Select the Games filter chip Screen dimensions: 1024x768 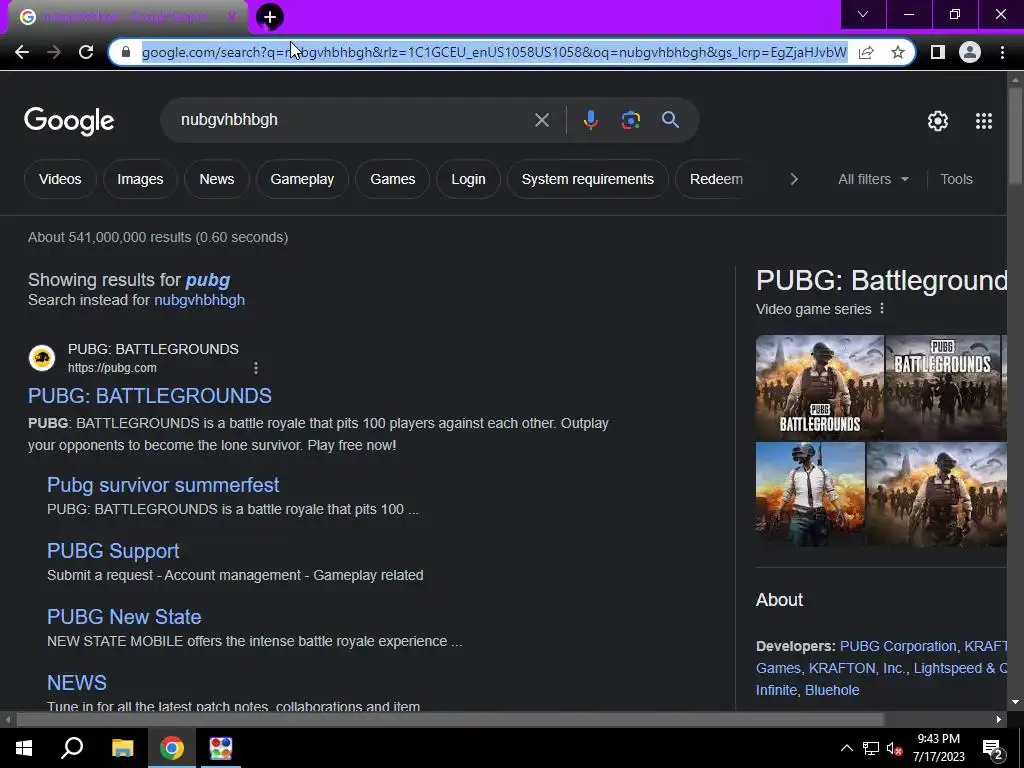point(392,179)
